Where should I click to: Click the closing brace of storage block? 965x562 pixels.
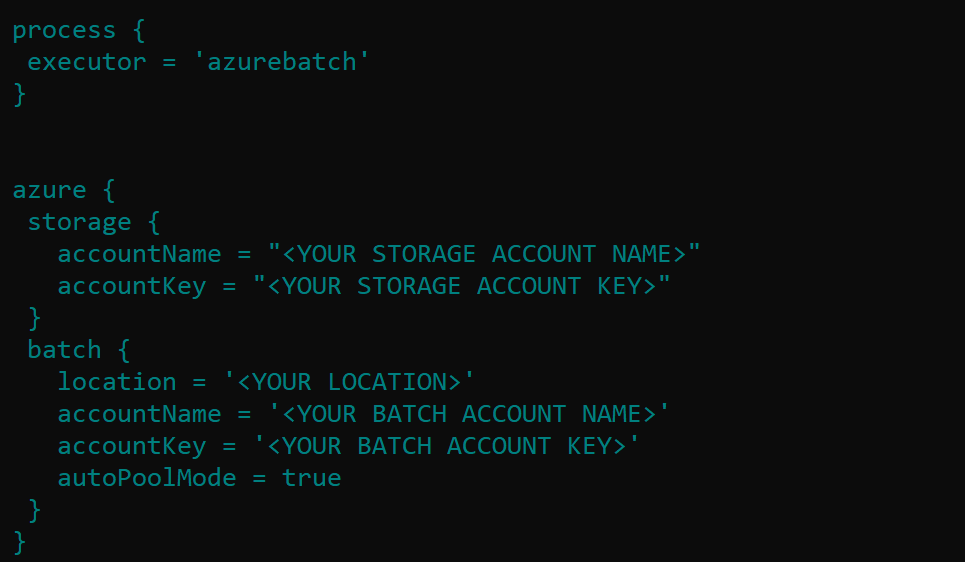coord(34,319)
